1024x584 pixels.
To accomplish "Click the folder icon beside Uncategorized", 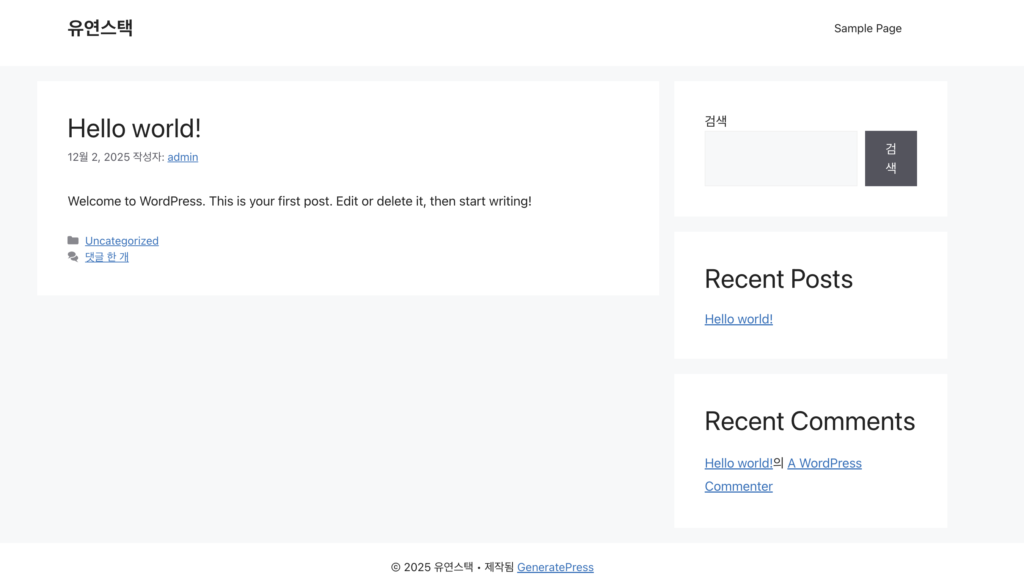I will tap(73, 240).
